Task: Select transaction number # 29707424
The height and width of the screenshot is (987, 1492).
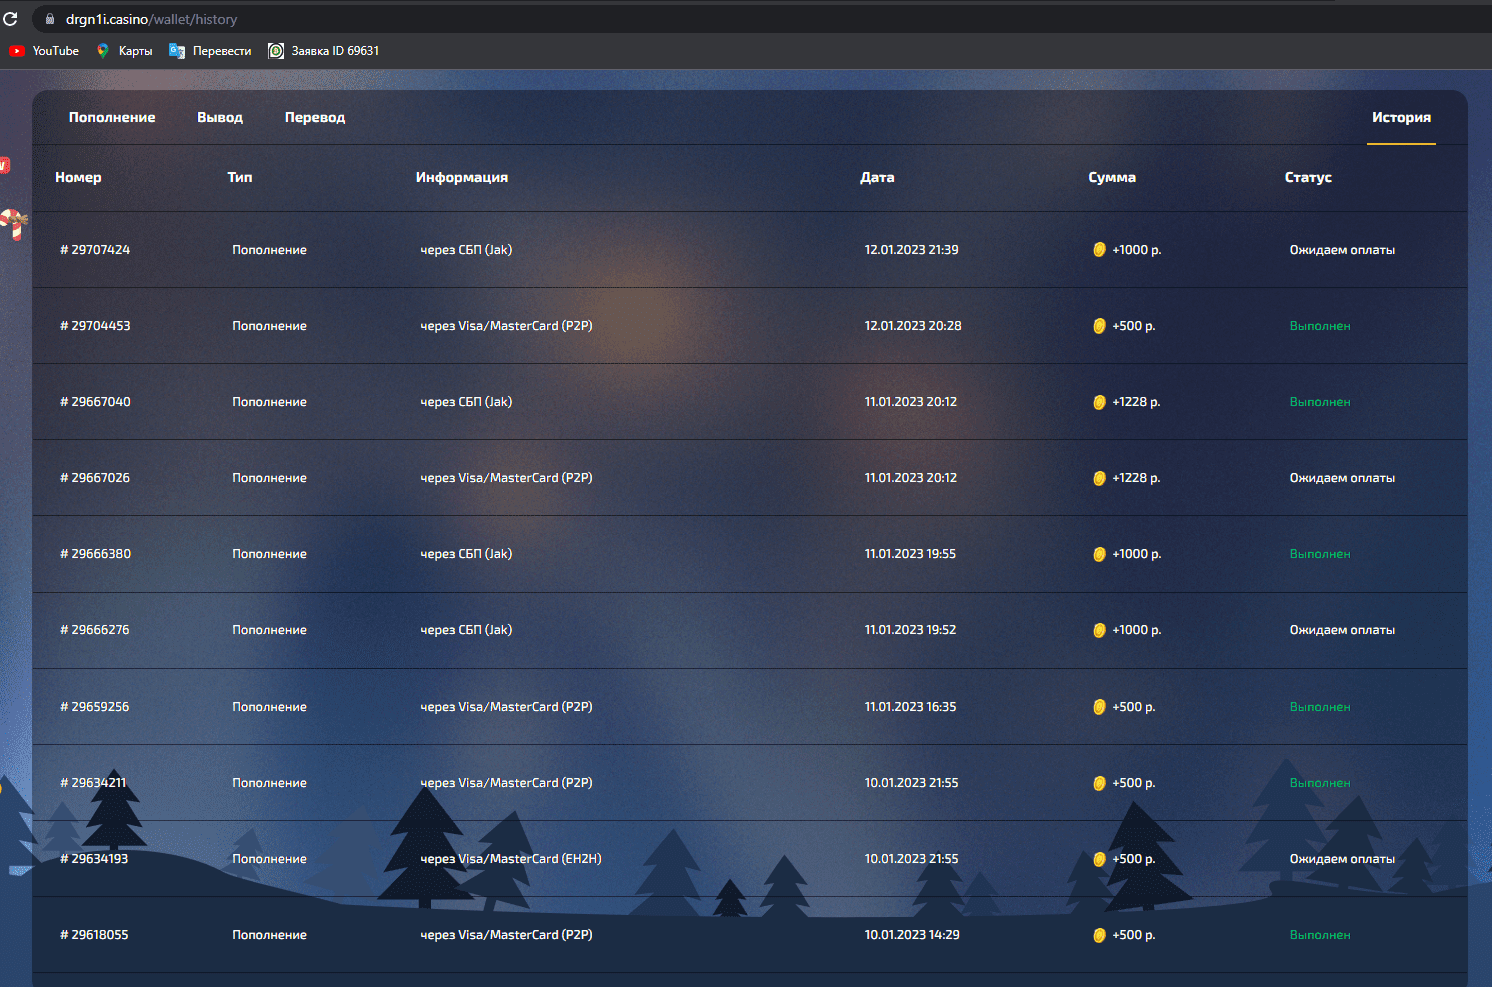Action: pyautogui.click(x=95, y=250)
